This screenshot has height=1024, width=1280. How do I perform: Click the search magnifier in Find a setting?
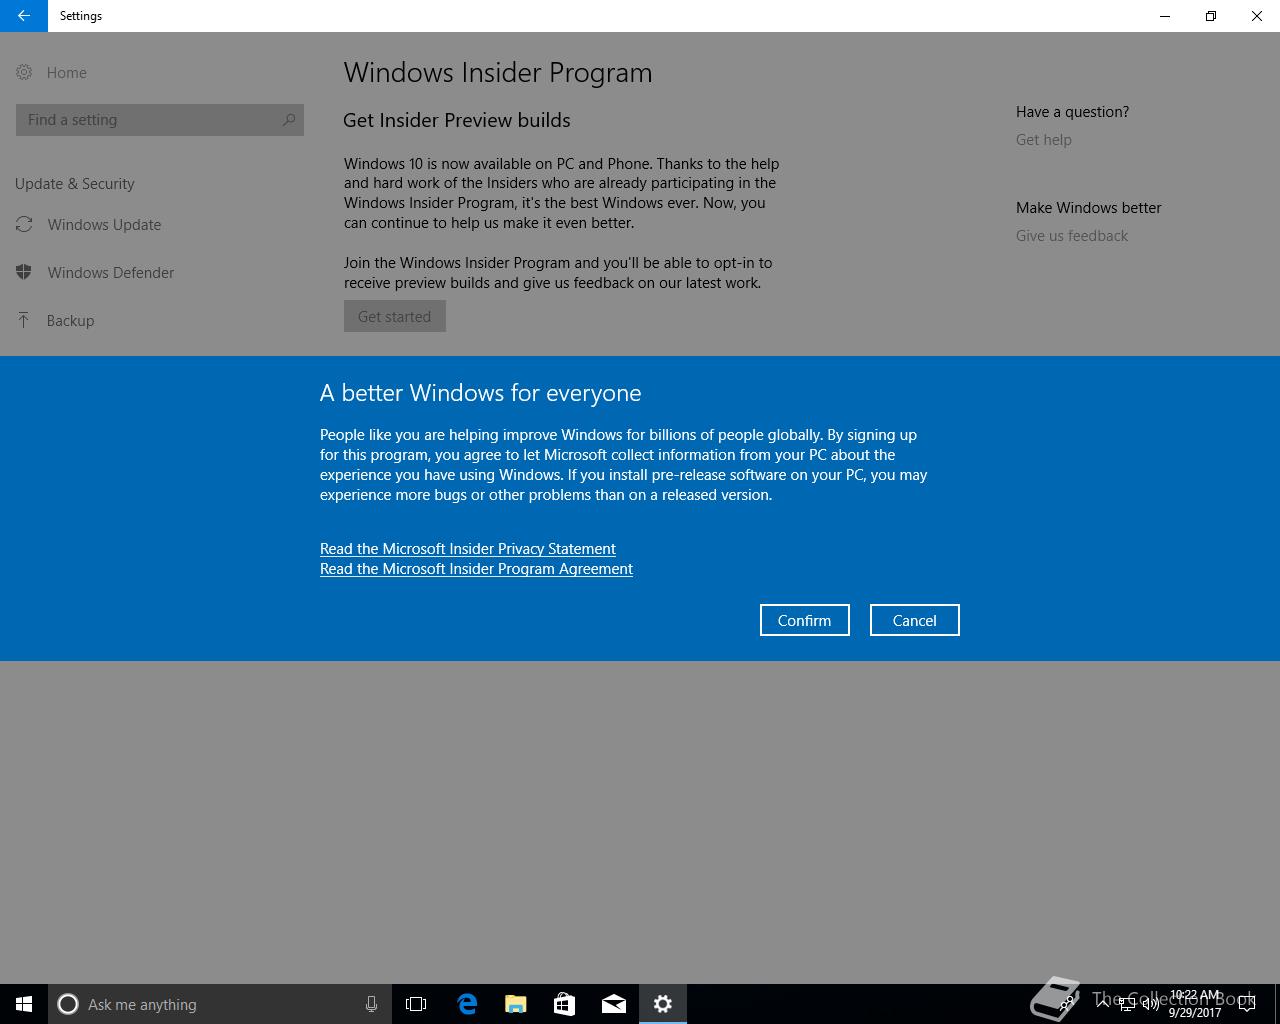(x=288, y=120)
